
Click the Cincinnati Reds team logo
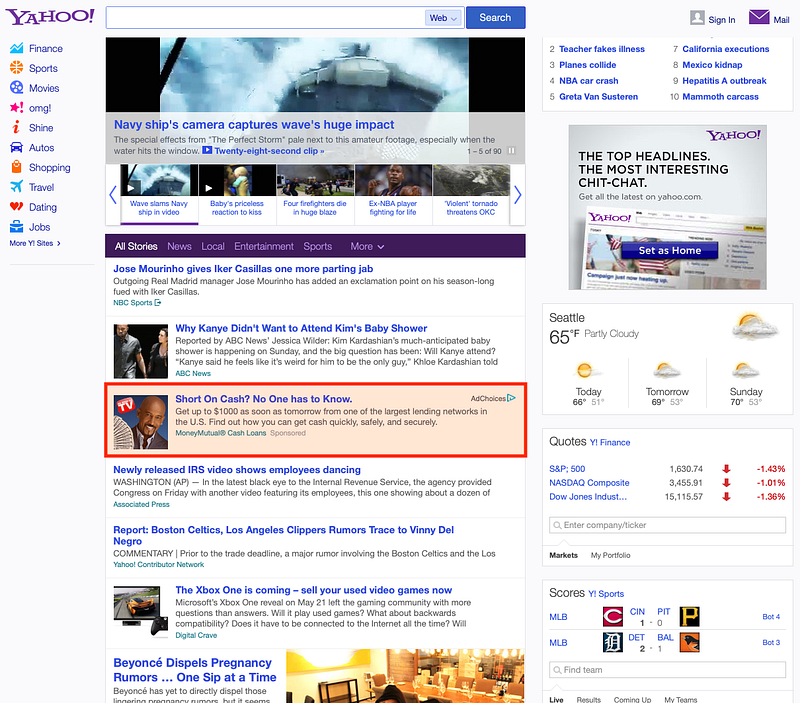point(613,617)
